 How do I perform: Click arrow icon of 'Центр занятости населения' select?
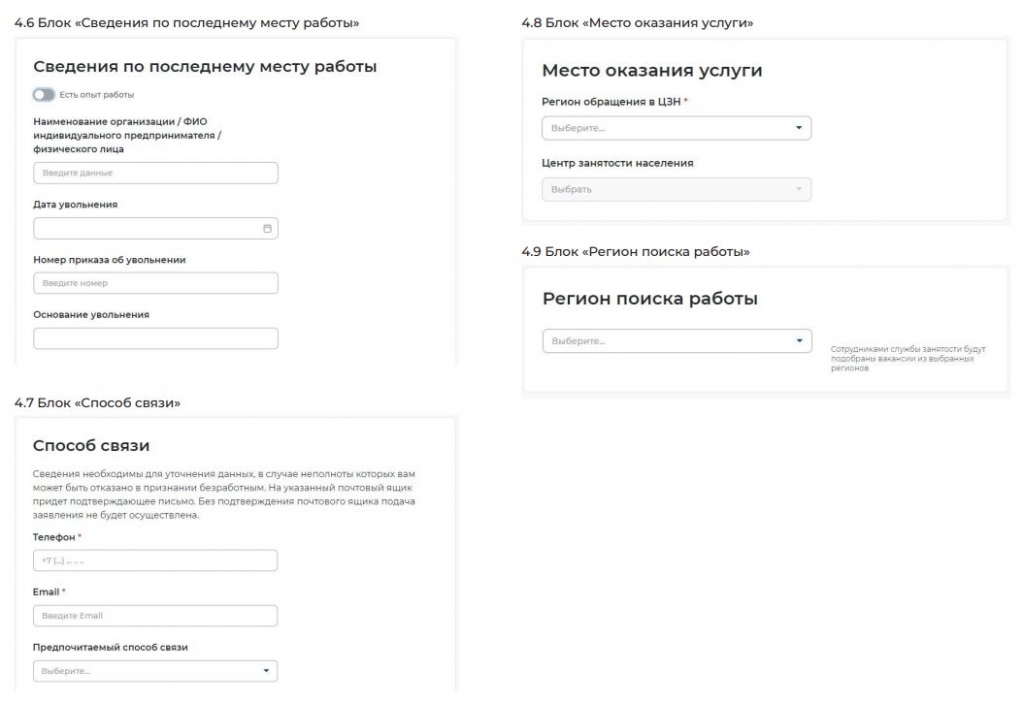(x=799, y=189)
